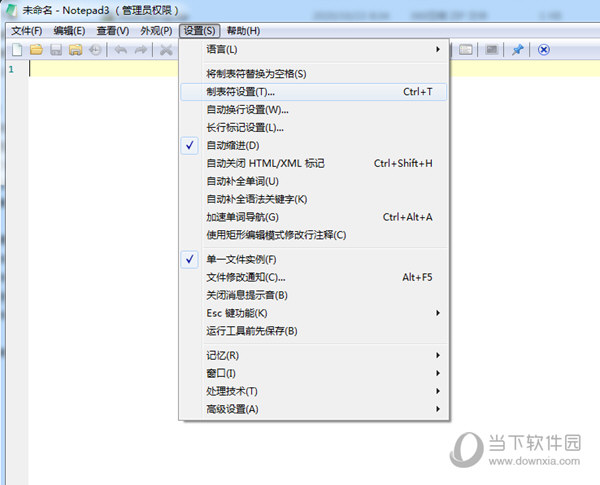
Task: Expand the 处理技术(T) submenu
Action: click(314, 391)
